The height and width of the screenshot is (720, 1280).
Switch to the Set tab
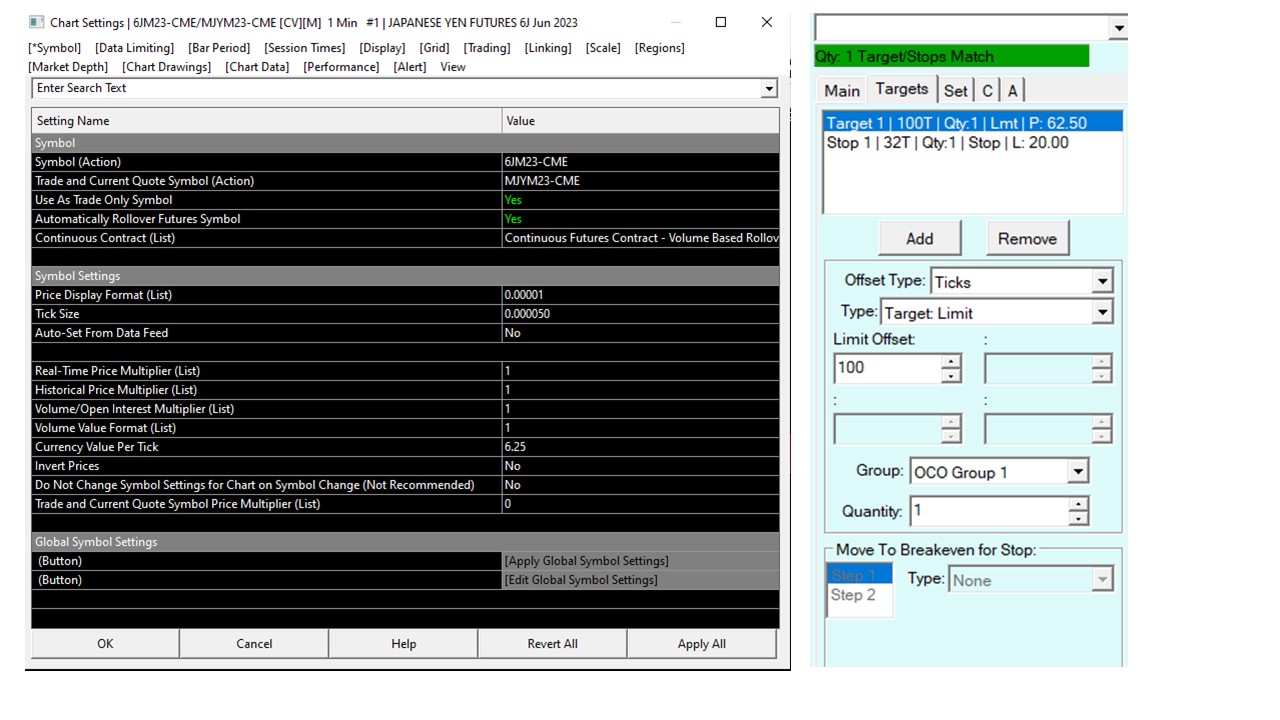click(x=955, y=91)
